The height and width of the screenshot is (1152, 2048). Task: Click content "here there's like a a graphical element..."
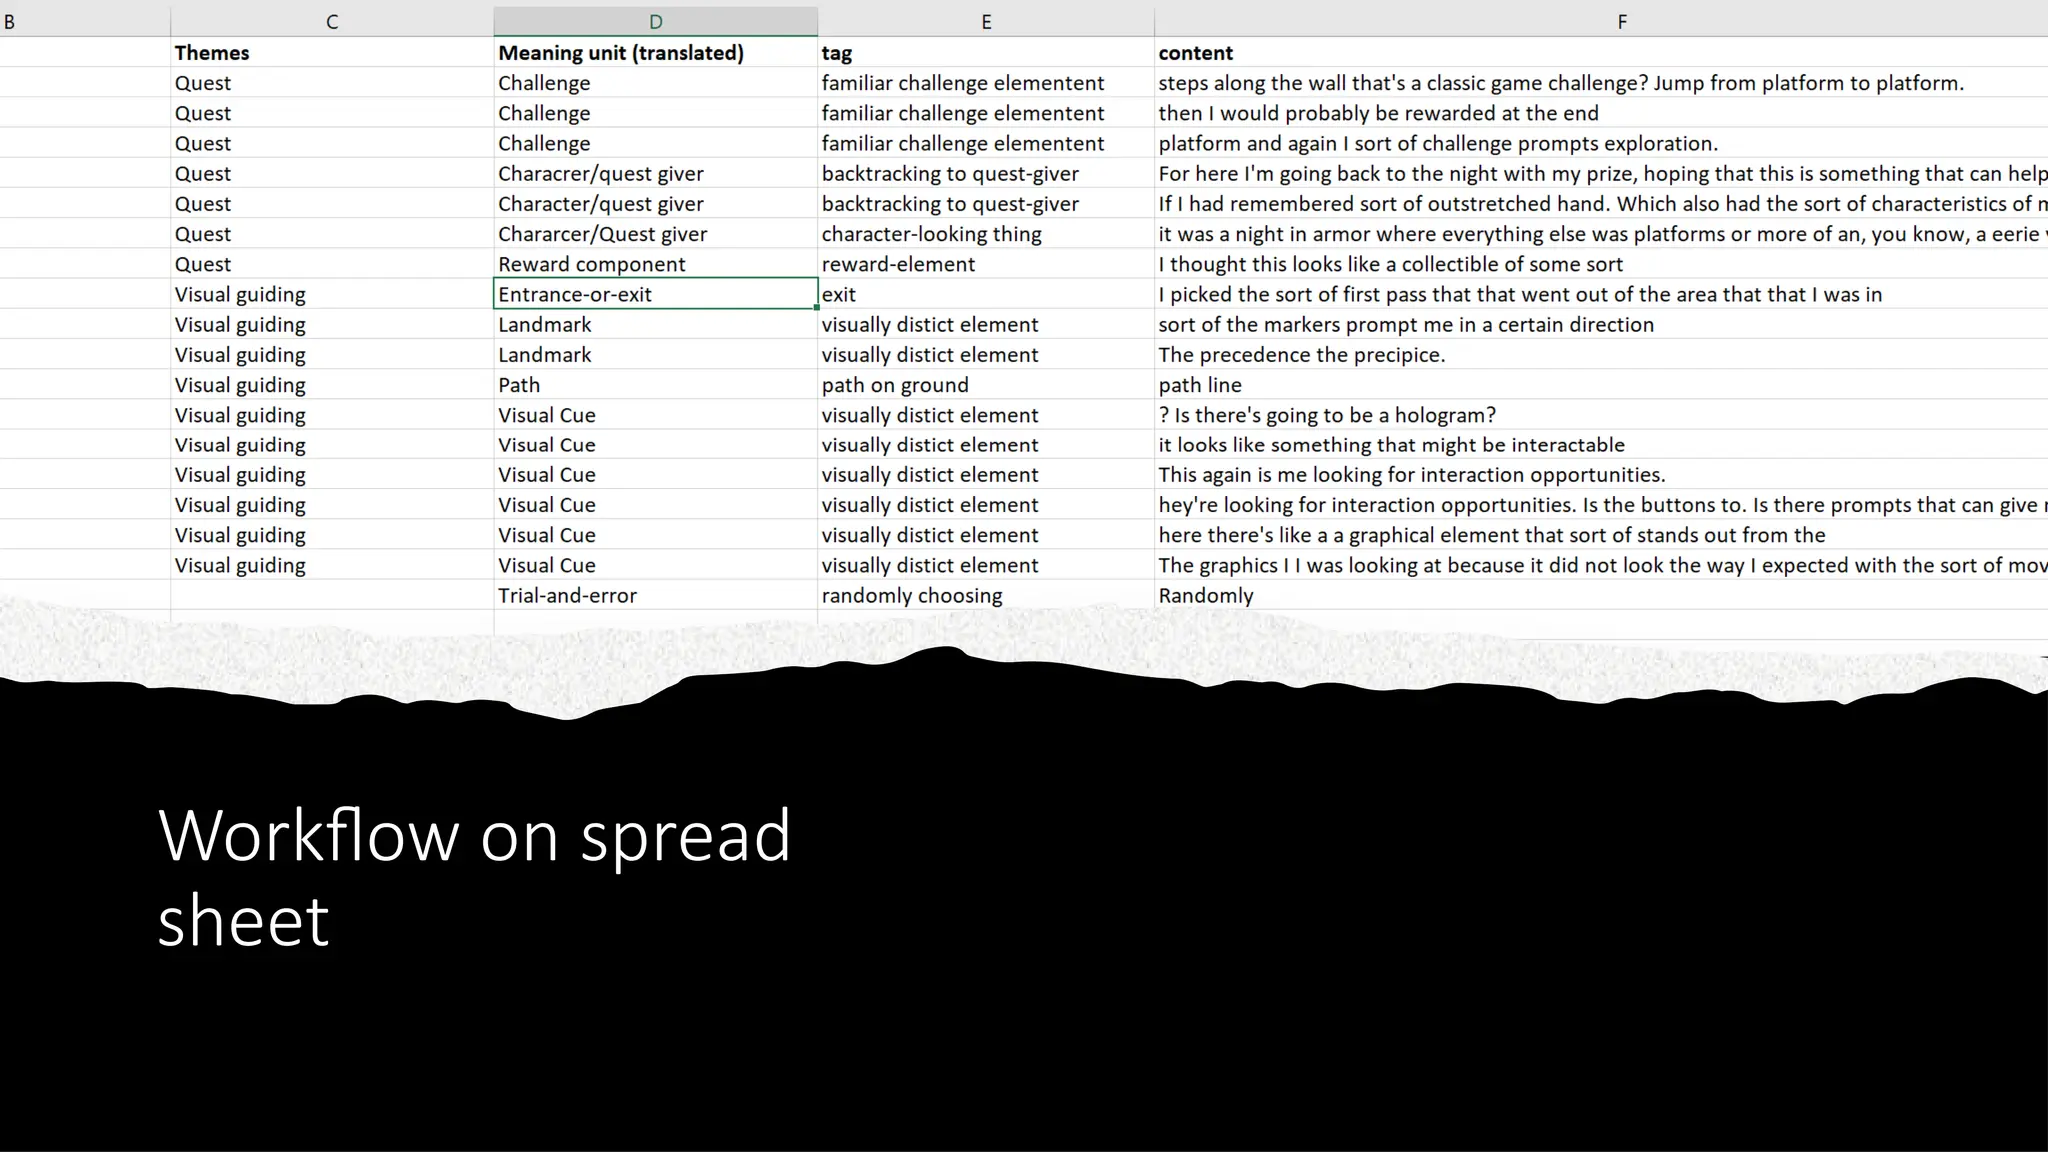click(x=1601, y=535)
